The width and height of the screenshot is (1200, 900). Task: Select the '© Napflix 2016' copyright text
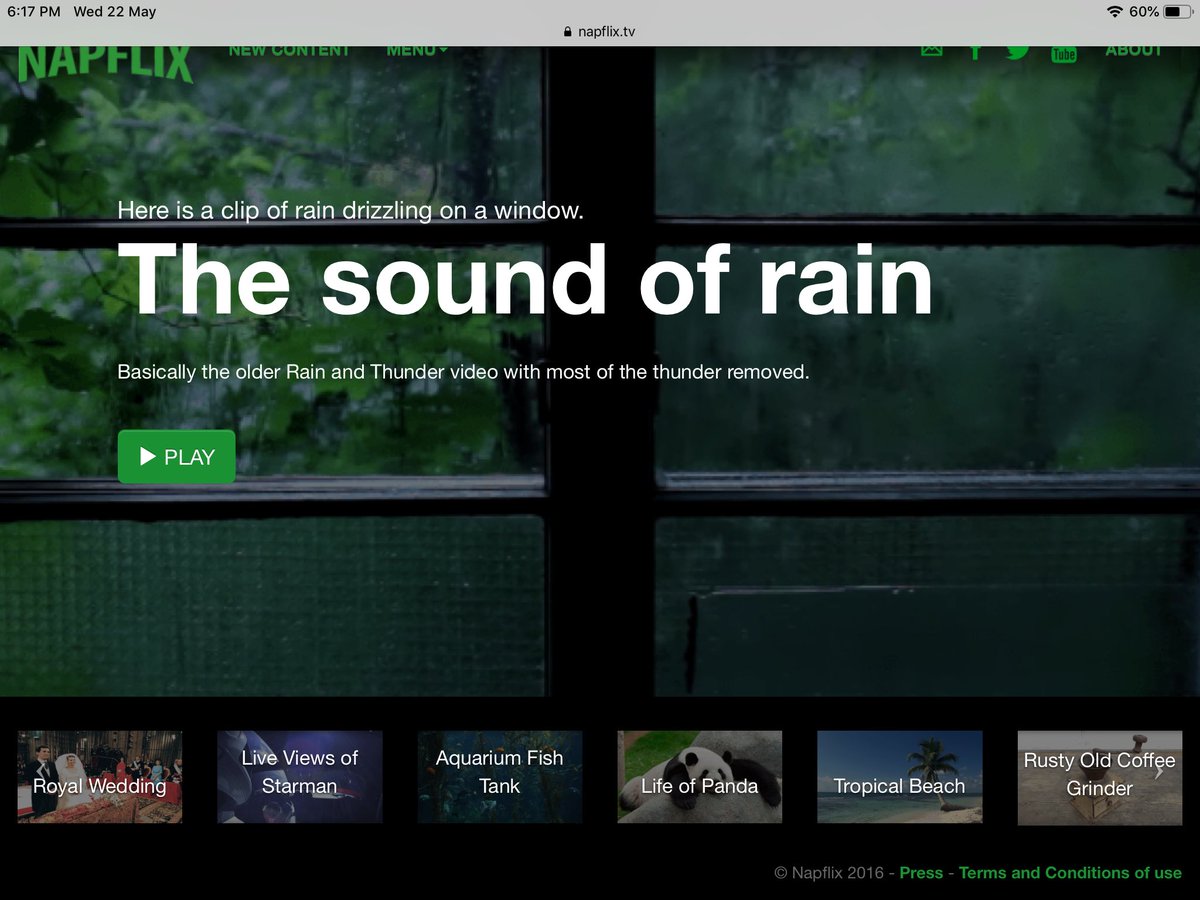tap(828, 873)
